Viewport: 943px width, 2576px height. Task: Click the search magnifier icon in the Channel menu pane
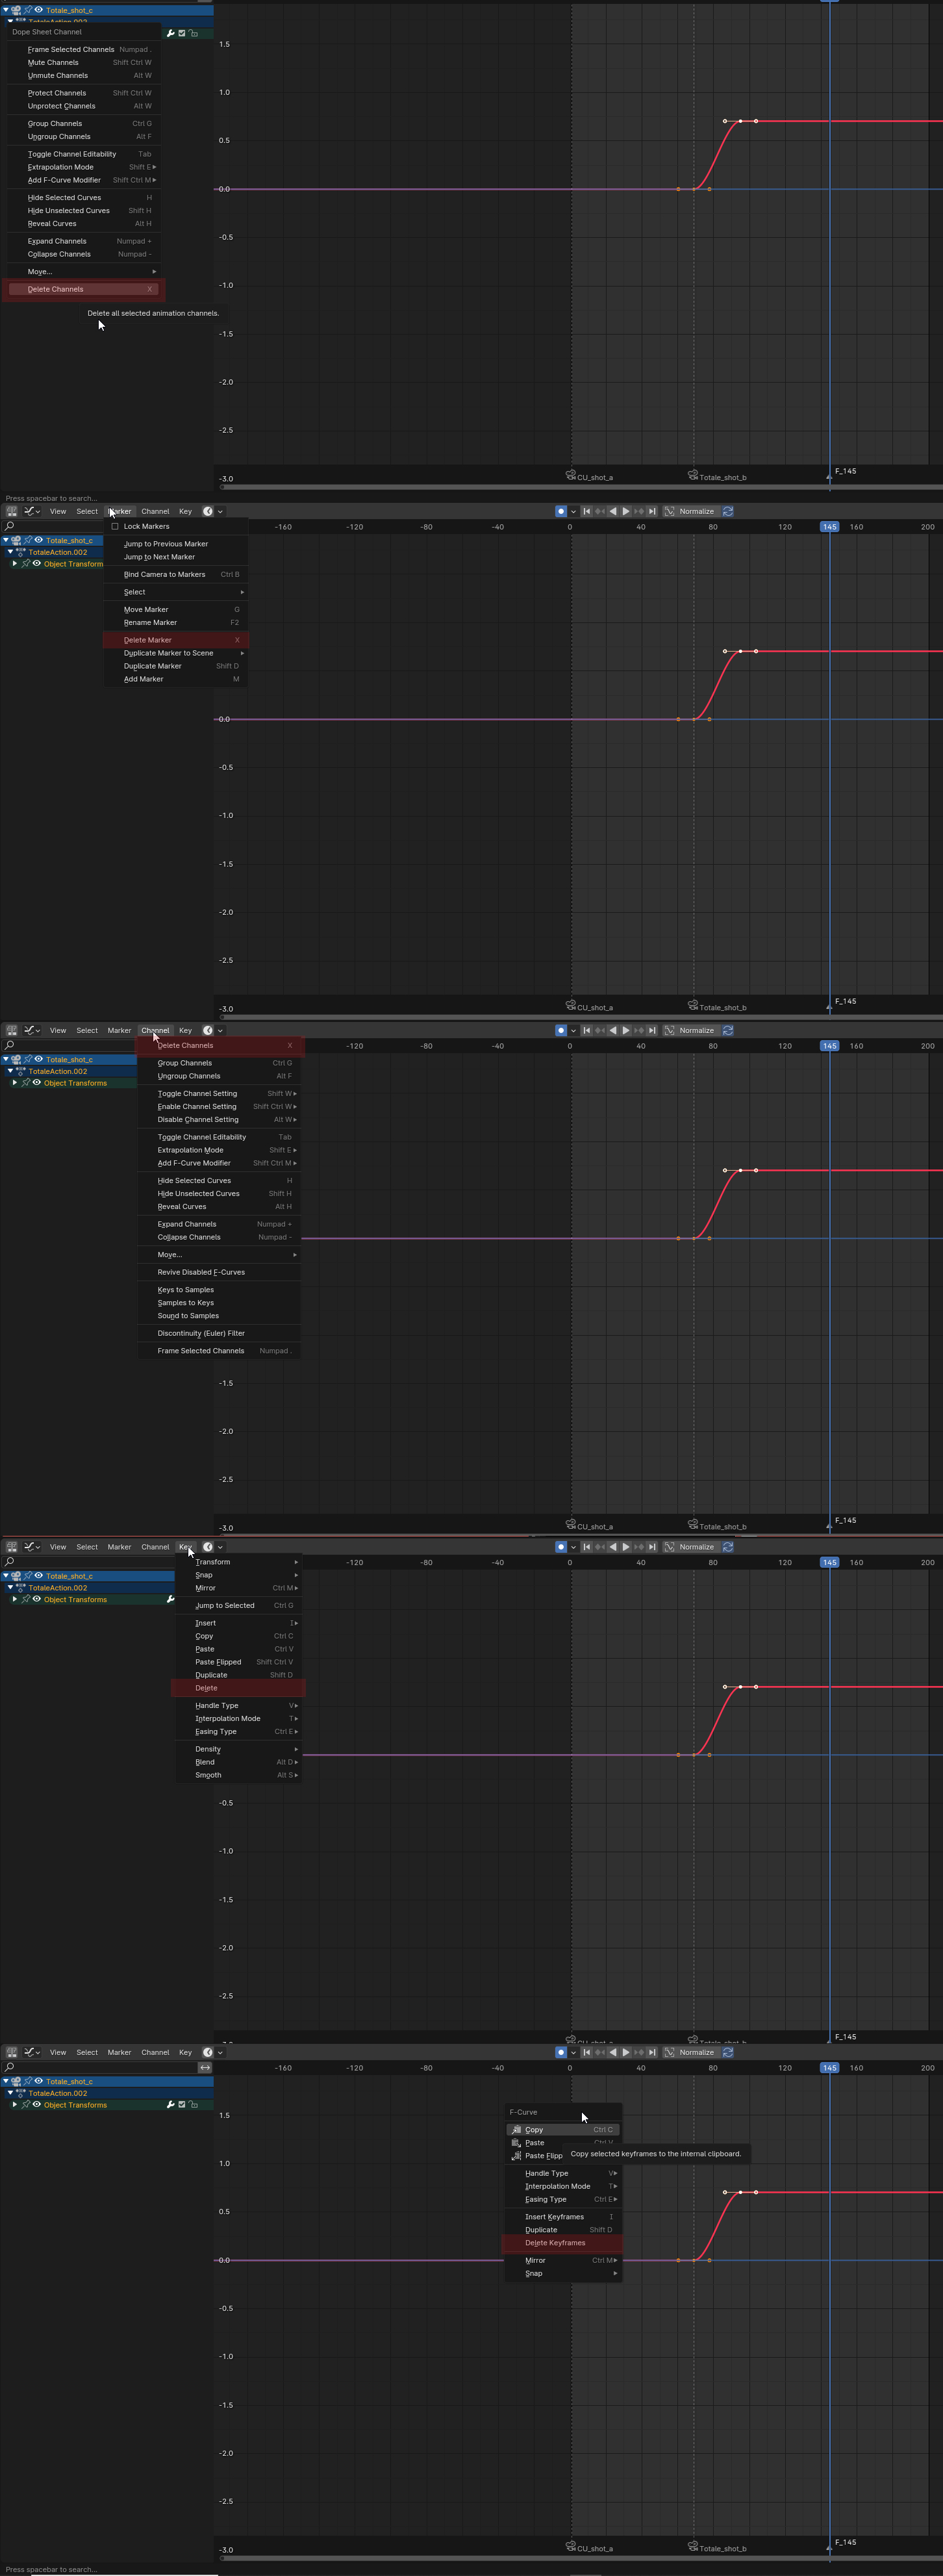[9, 1045]
